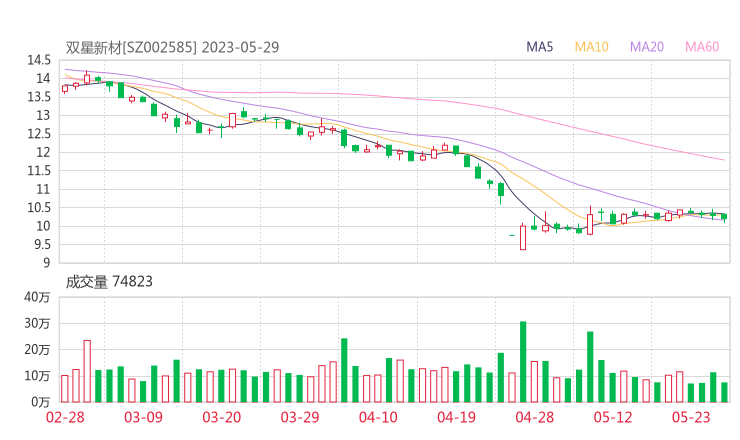
Task: Click the 40万 volume axis label
Action: [x=37, y=297]
